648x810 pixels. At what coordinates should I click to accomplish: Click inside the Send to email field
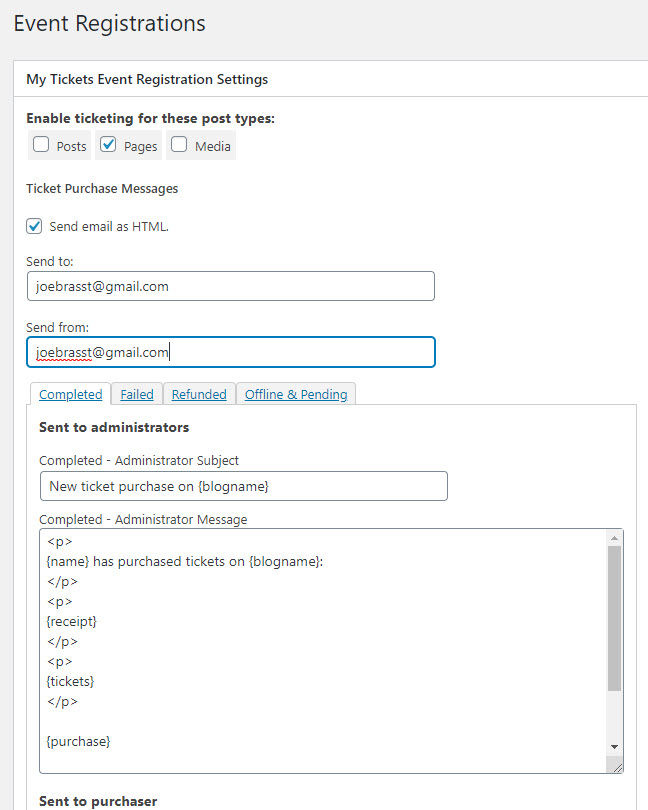coord(230,286)
